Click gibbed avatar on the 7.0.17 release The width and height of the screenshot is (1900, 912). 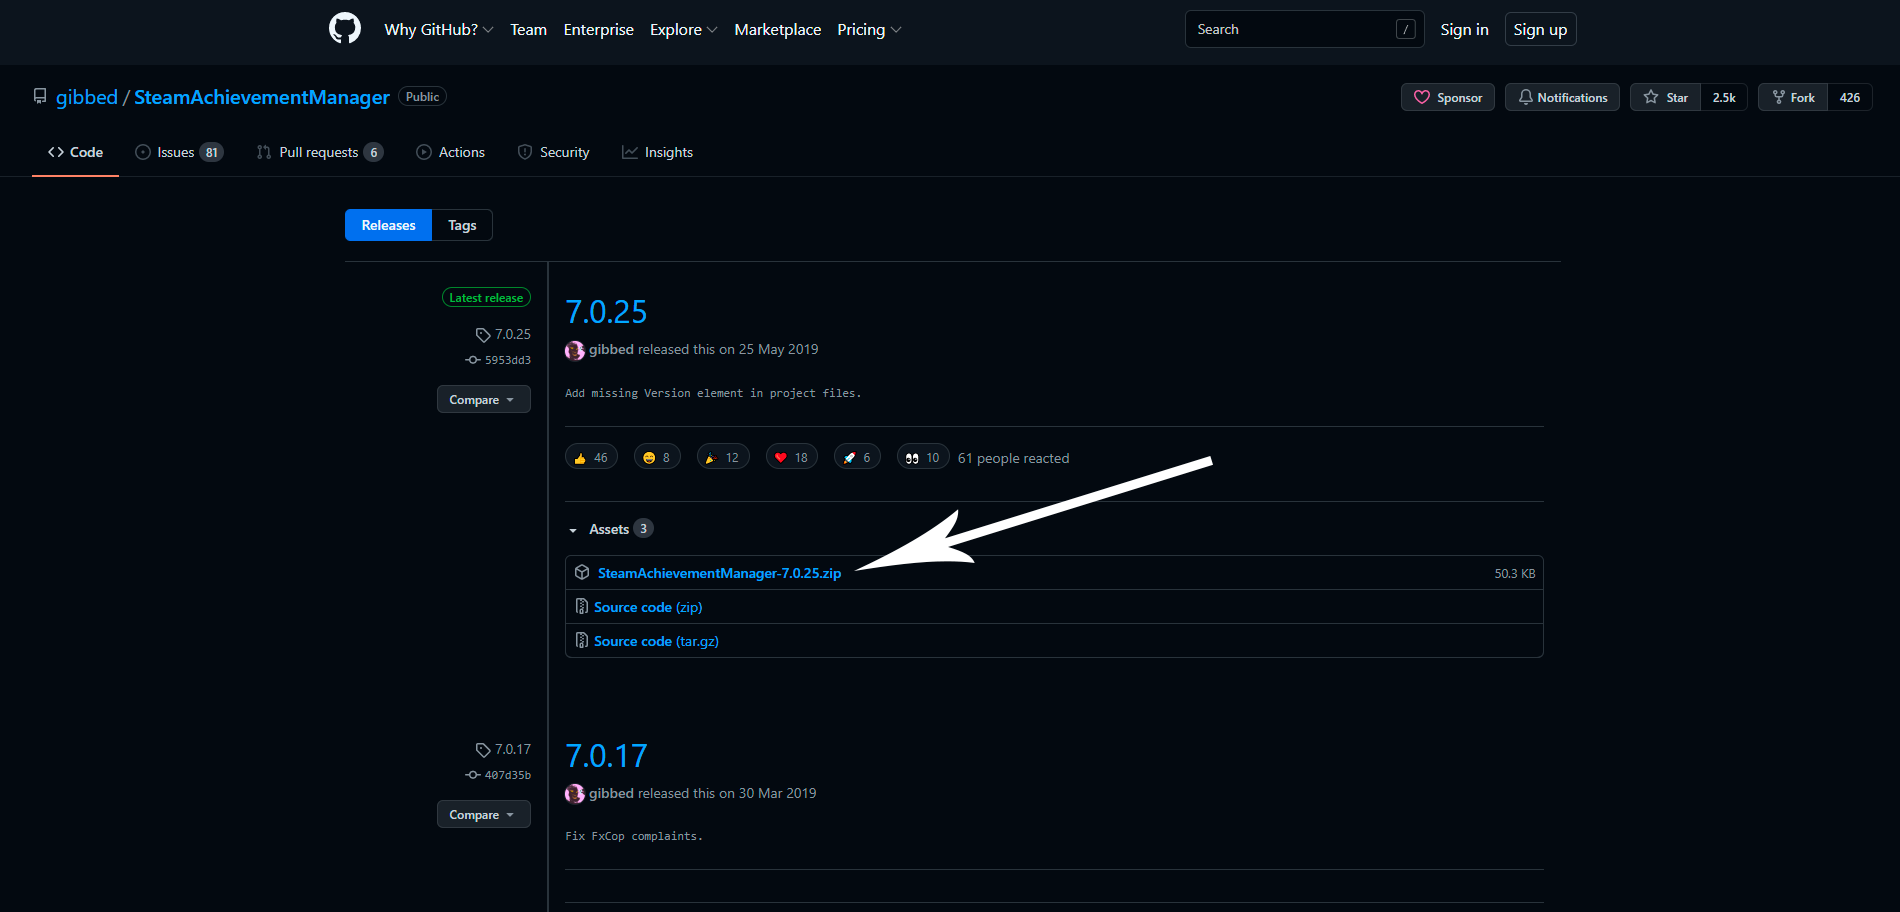pos(575,794)
